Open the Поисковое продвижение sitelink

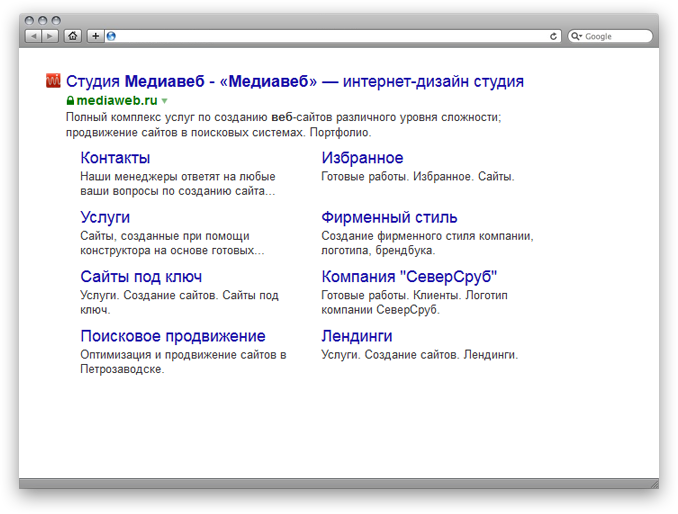tap(173, 336)
